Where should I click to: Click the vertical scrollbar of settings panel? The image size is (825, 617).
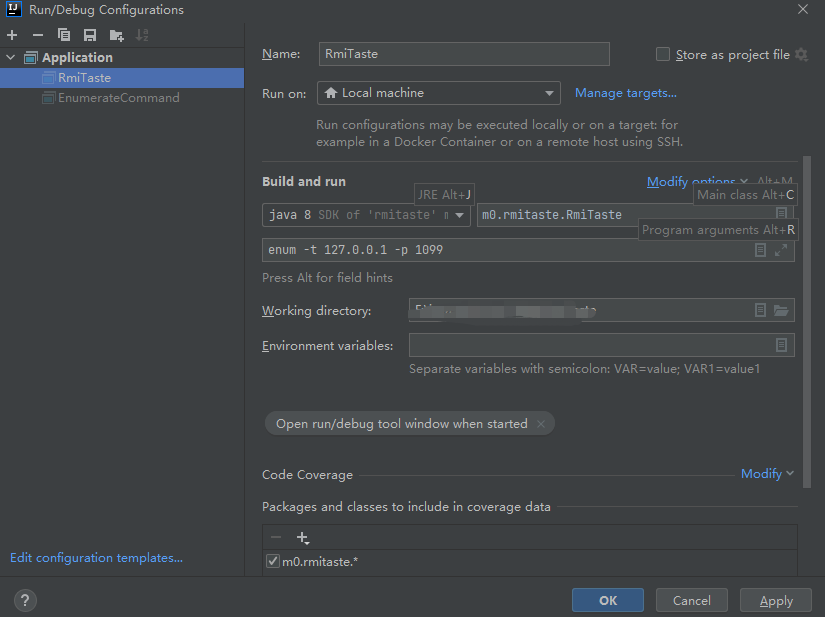(x=807, y=322)
